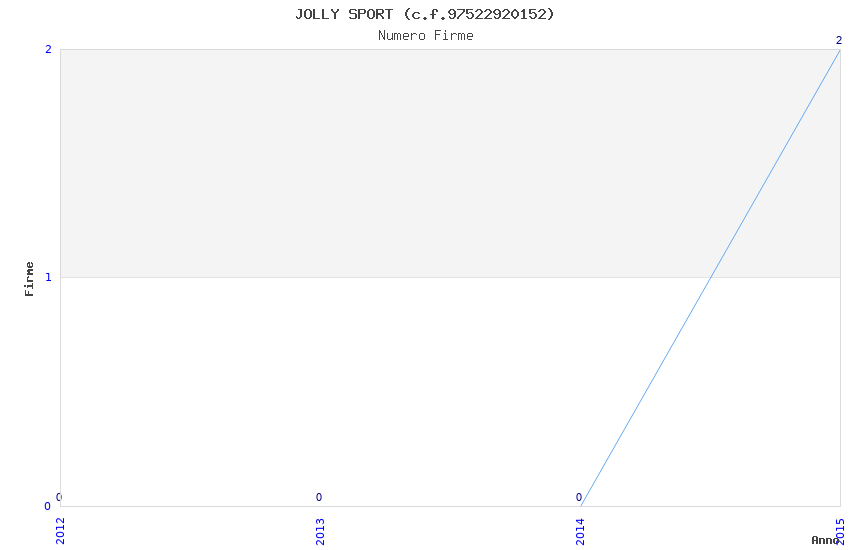Click the 2012 x-axis year label
The width and height of the screenshot is (850, 550).
click(60, 531)
